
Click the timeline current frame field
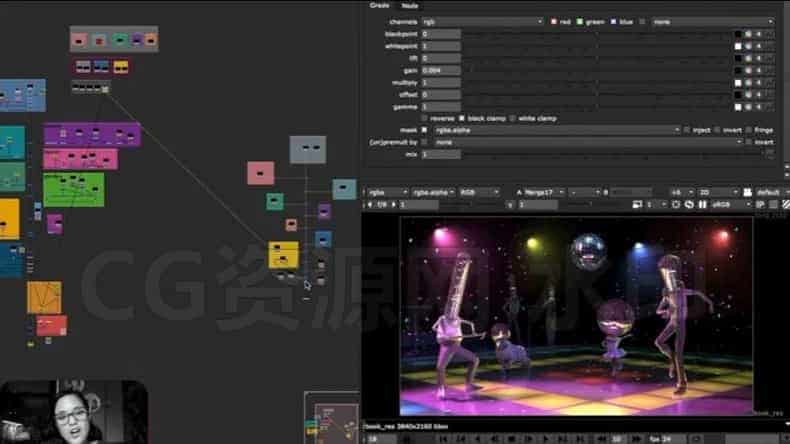point(381,439)
